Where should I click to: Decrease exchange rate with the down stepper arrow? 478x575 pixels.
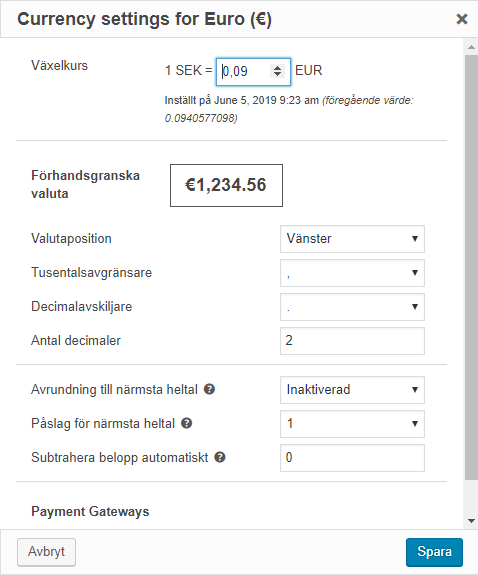pyautogui.click(x=278, y=74)
